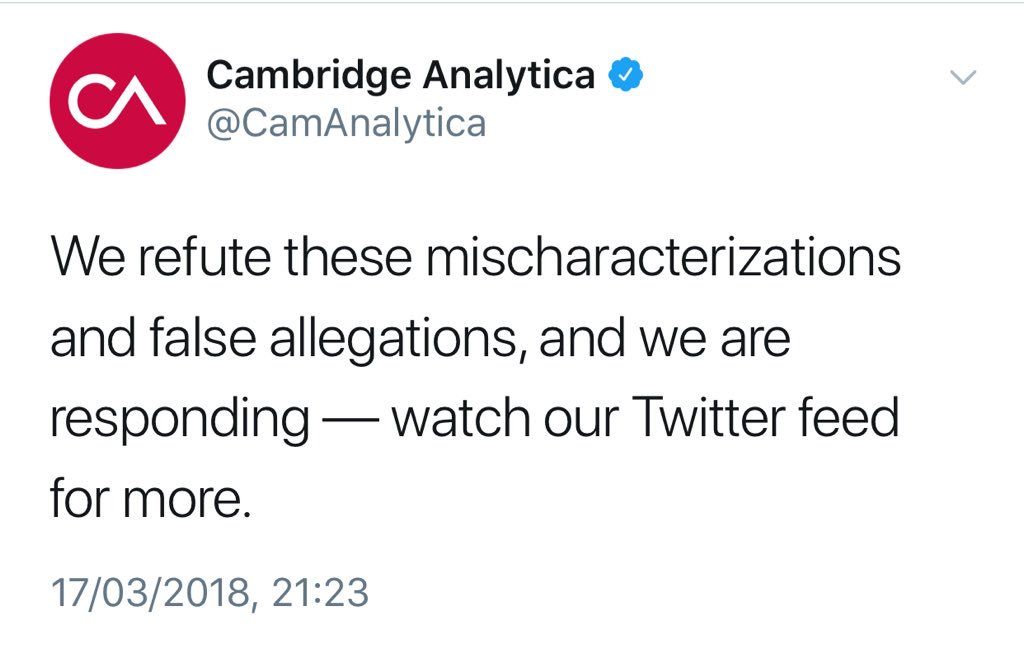
Task: Click the word "Cambridge" in the display name
Action: point(306,75)
